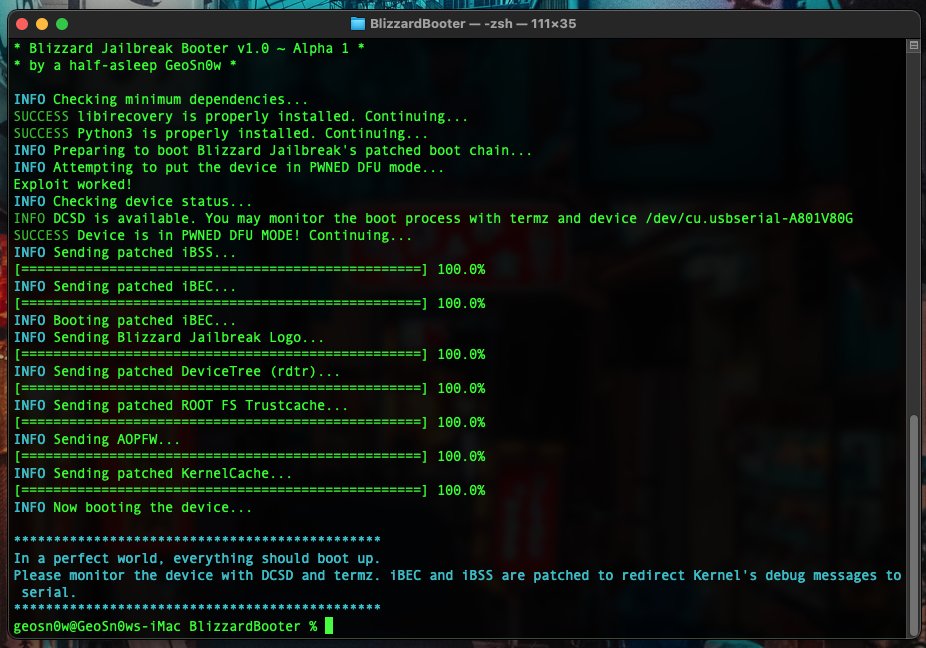The image size is (926, 648).
Task: Click the progress bar under 'Sending patched iBEC'
Action: [x=220, y=304]
